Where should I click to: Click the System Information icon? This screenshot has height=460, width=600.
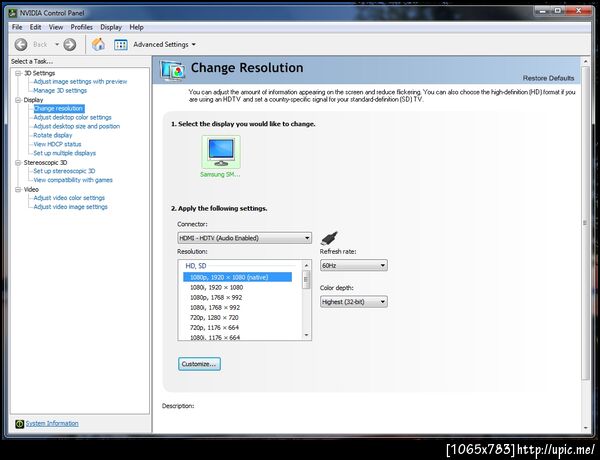click(19, 424)
